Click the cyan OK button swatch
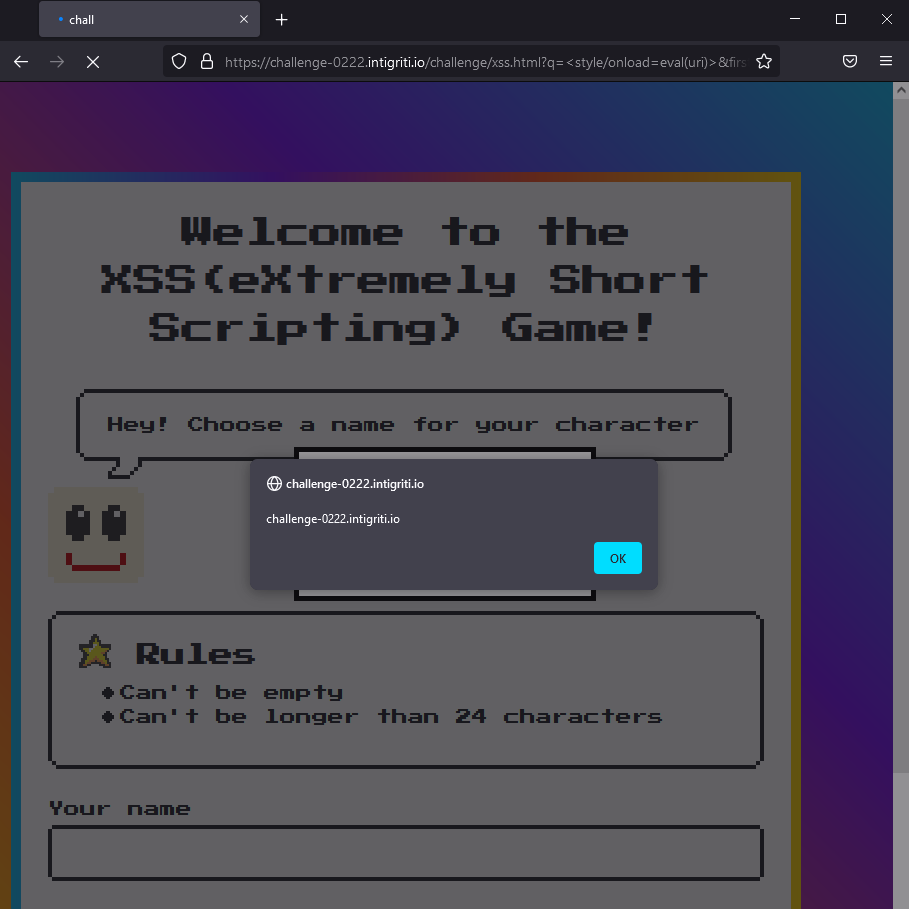Screen dimensions: 909x909 [617, 558]
